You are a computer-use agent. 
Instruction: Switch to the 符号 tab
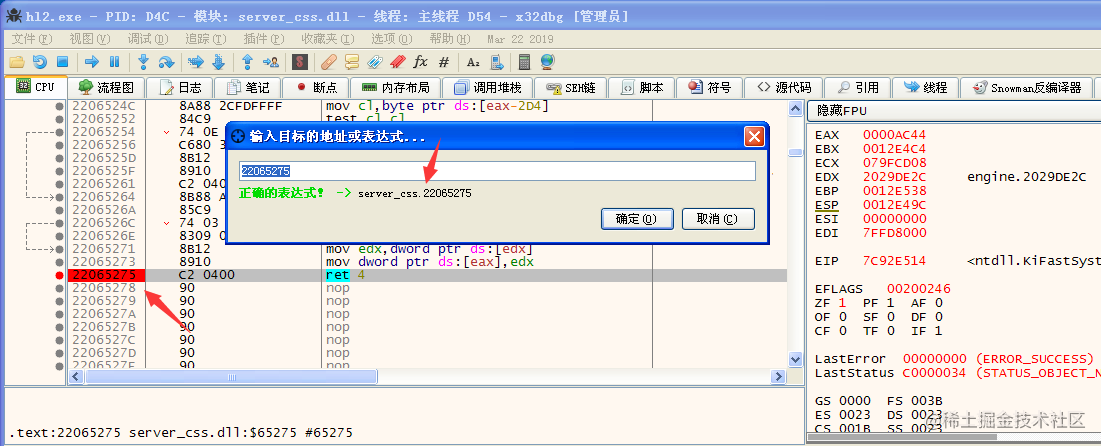(x=710, y=88)
